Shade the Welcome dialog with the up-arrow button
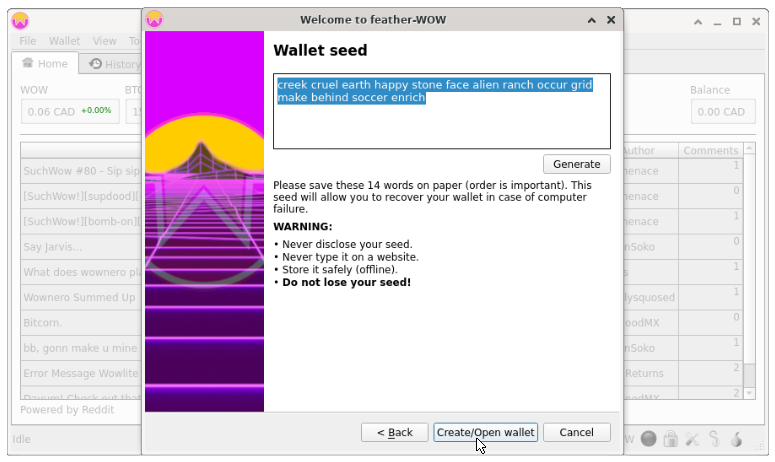 [592, 20]
